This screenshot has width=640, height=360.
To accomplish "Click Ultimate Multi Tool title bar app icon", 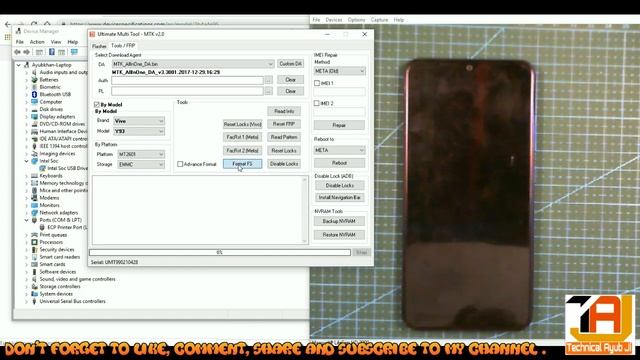I will click(92, 34).
